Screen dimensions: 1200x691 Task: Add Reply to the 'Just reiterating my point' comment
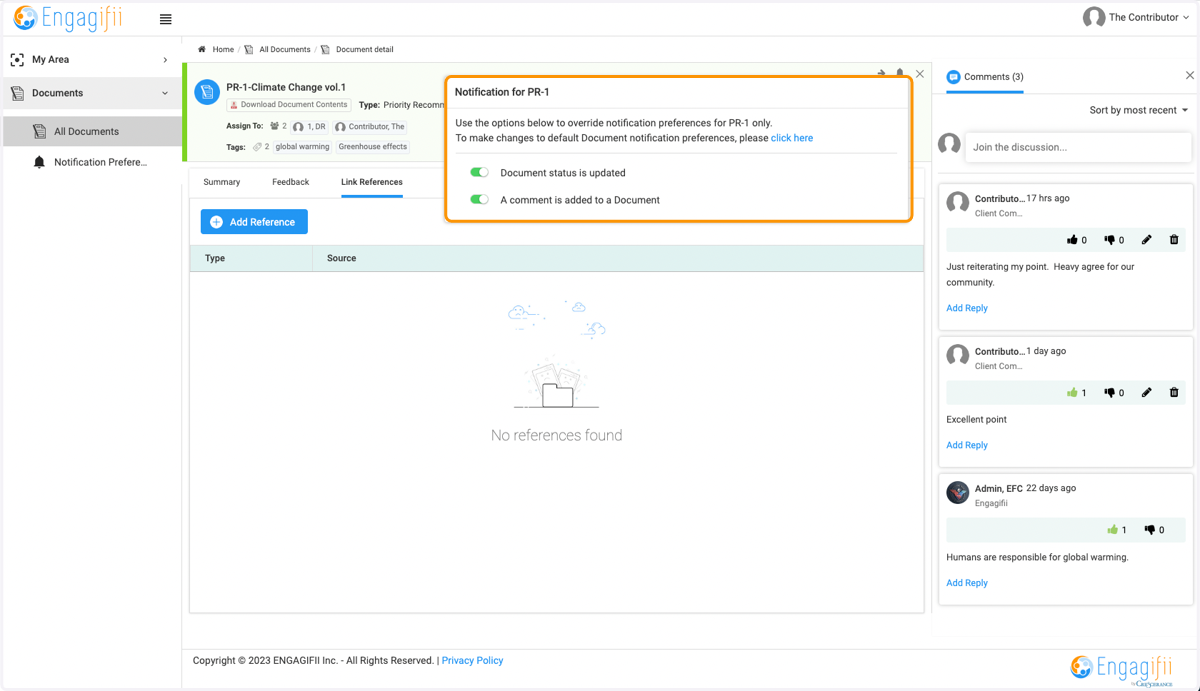(967, 308)
